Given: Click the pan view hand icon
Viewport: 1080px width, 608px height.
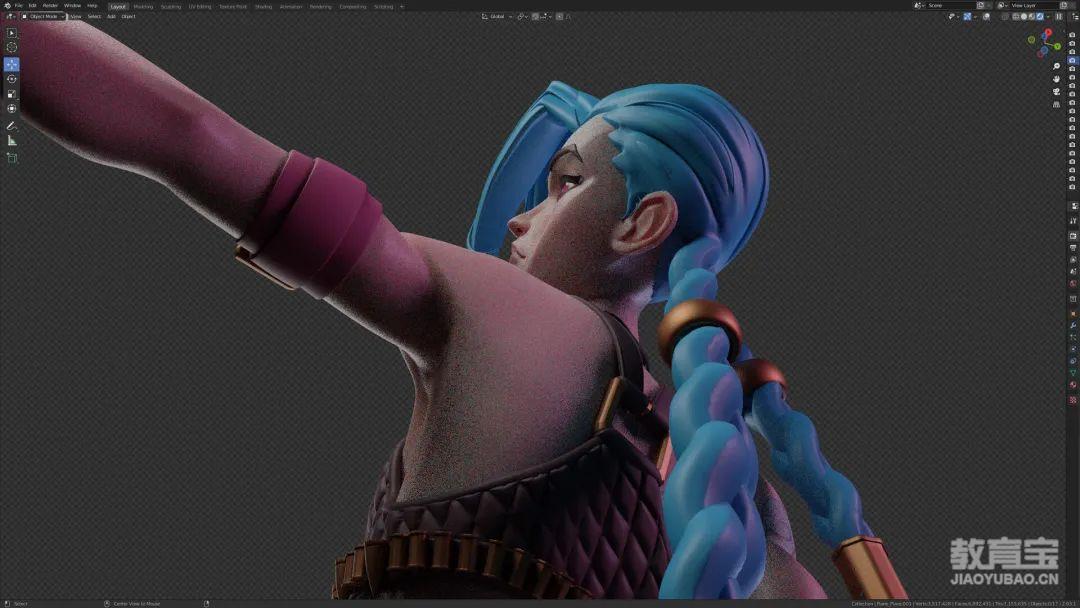Looking at the screenshot, I should point(1057,79).
